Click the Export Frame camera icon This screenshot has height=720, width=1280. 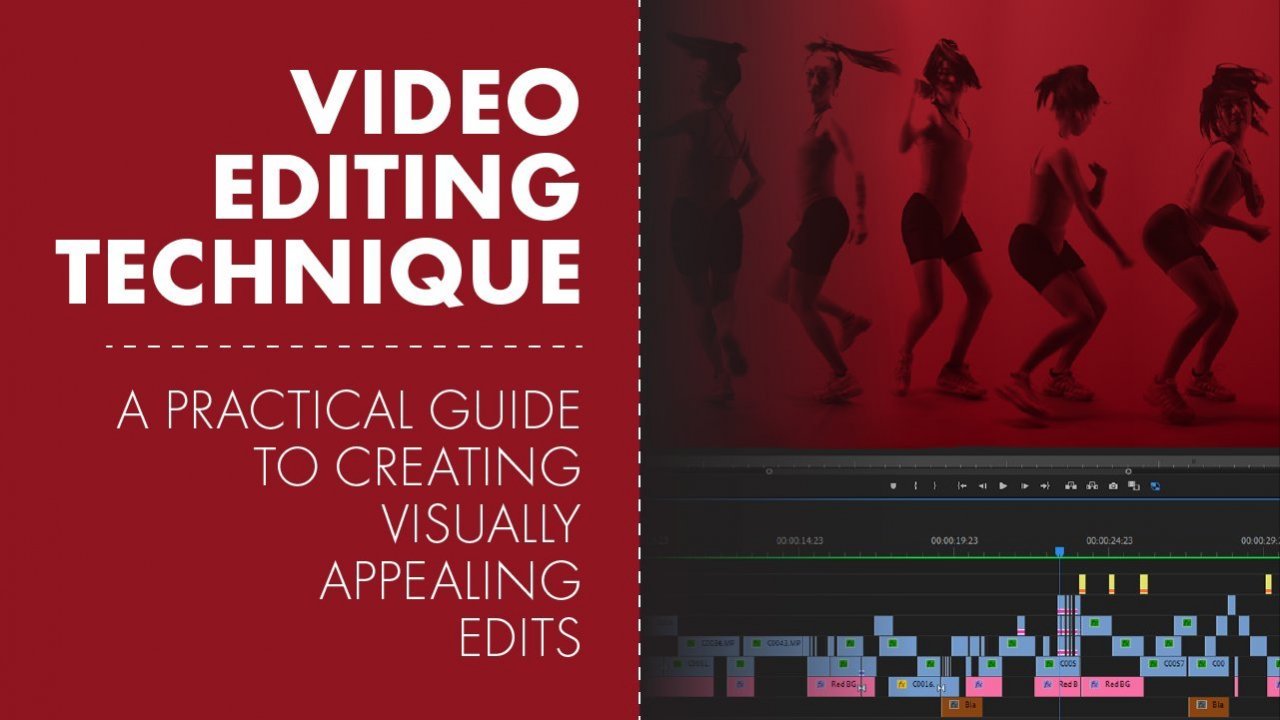(x=1113, y=486)
